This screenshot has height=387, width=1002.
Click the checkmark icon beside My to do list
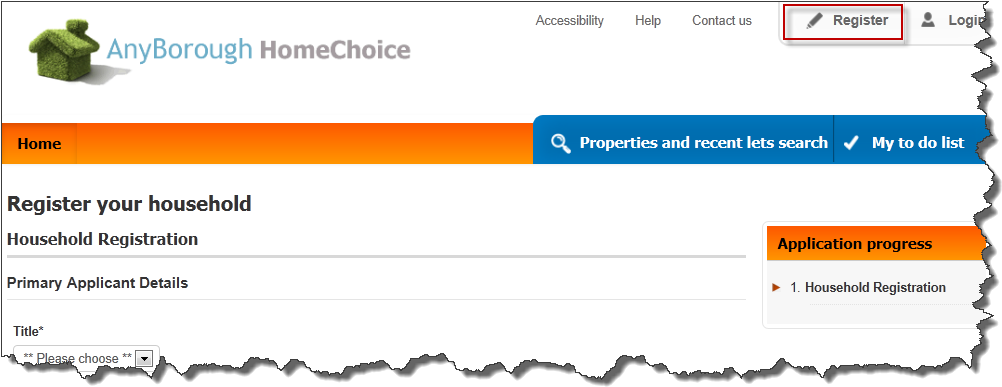pyautogui.click(x=851, y=143)
